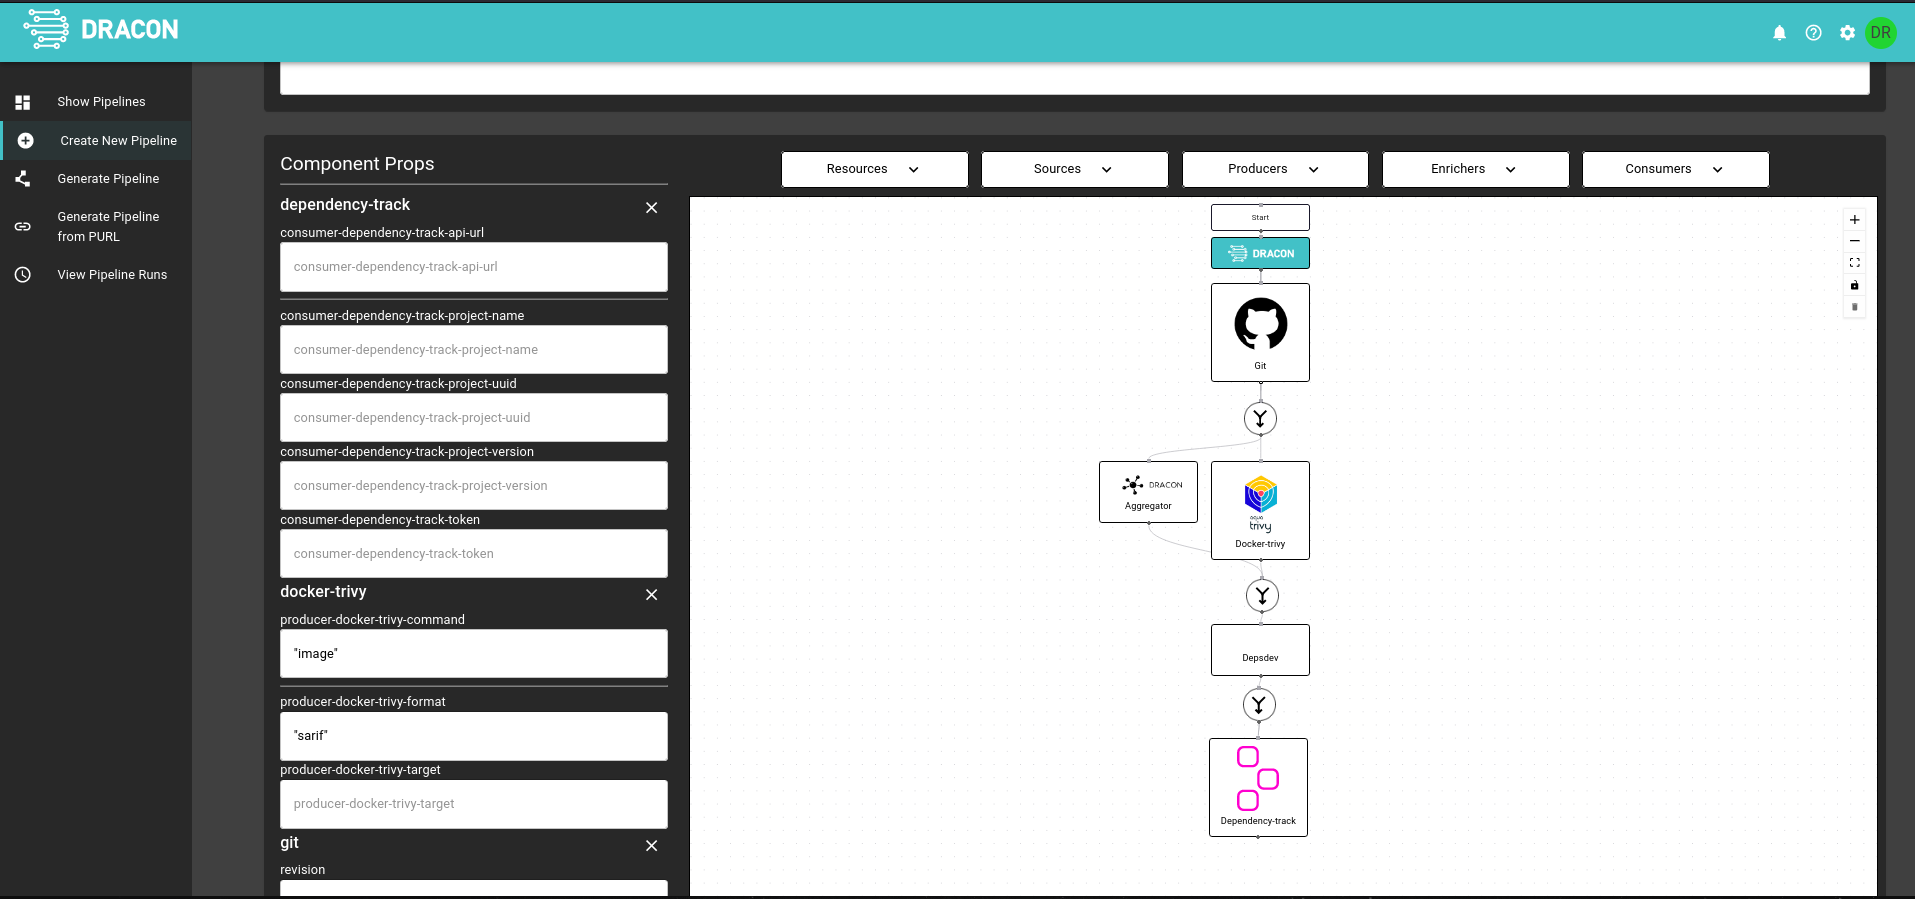Zoom in on the pipeline canvas

(1854, 220)
